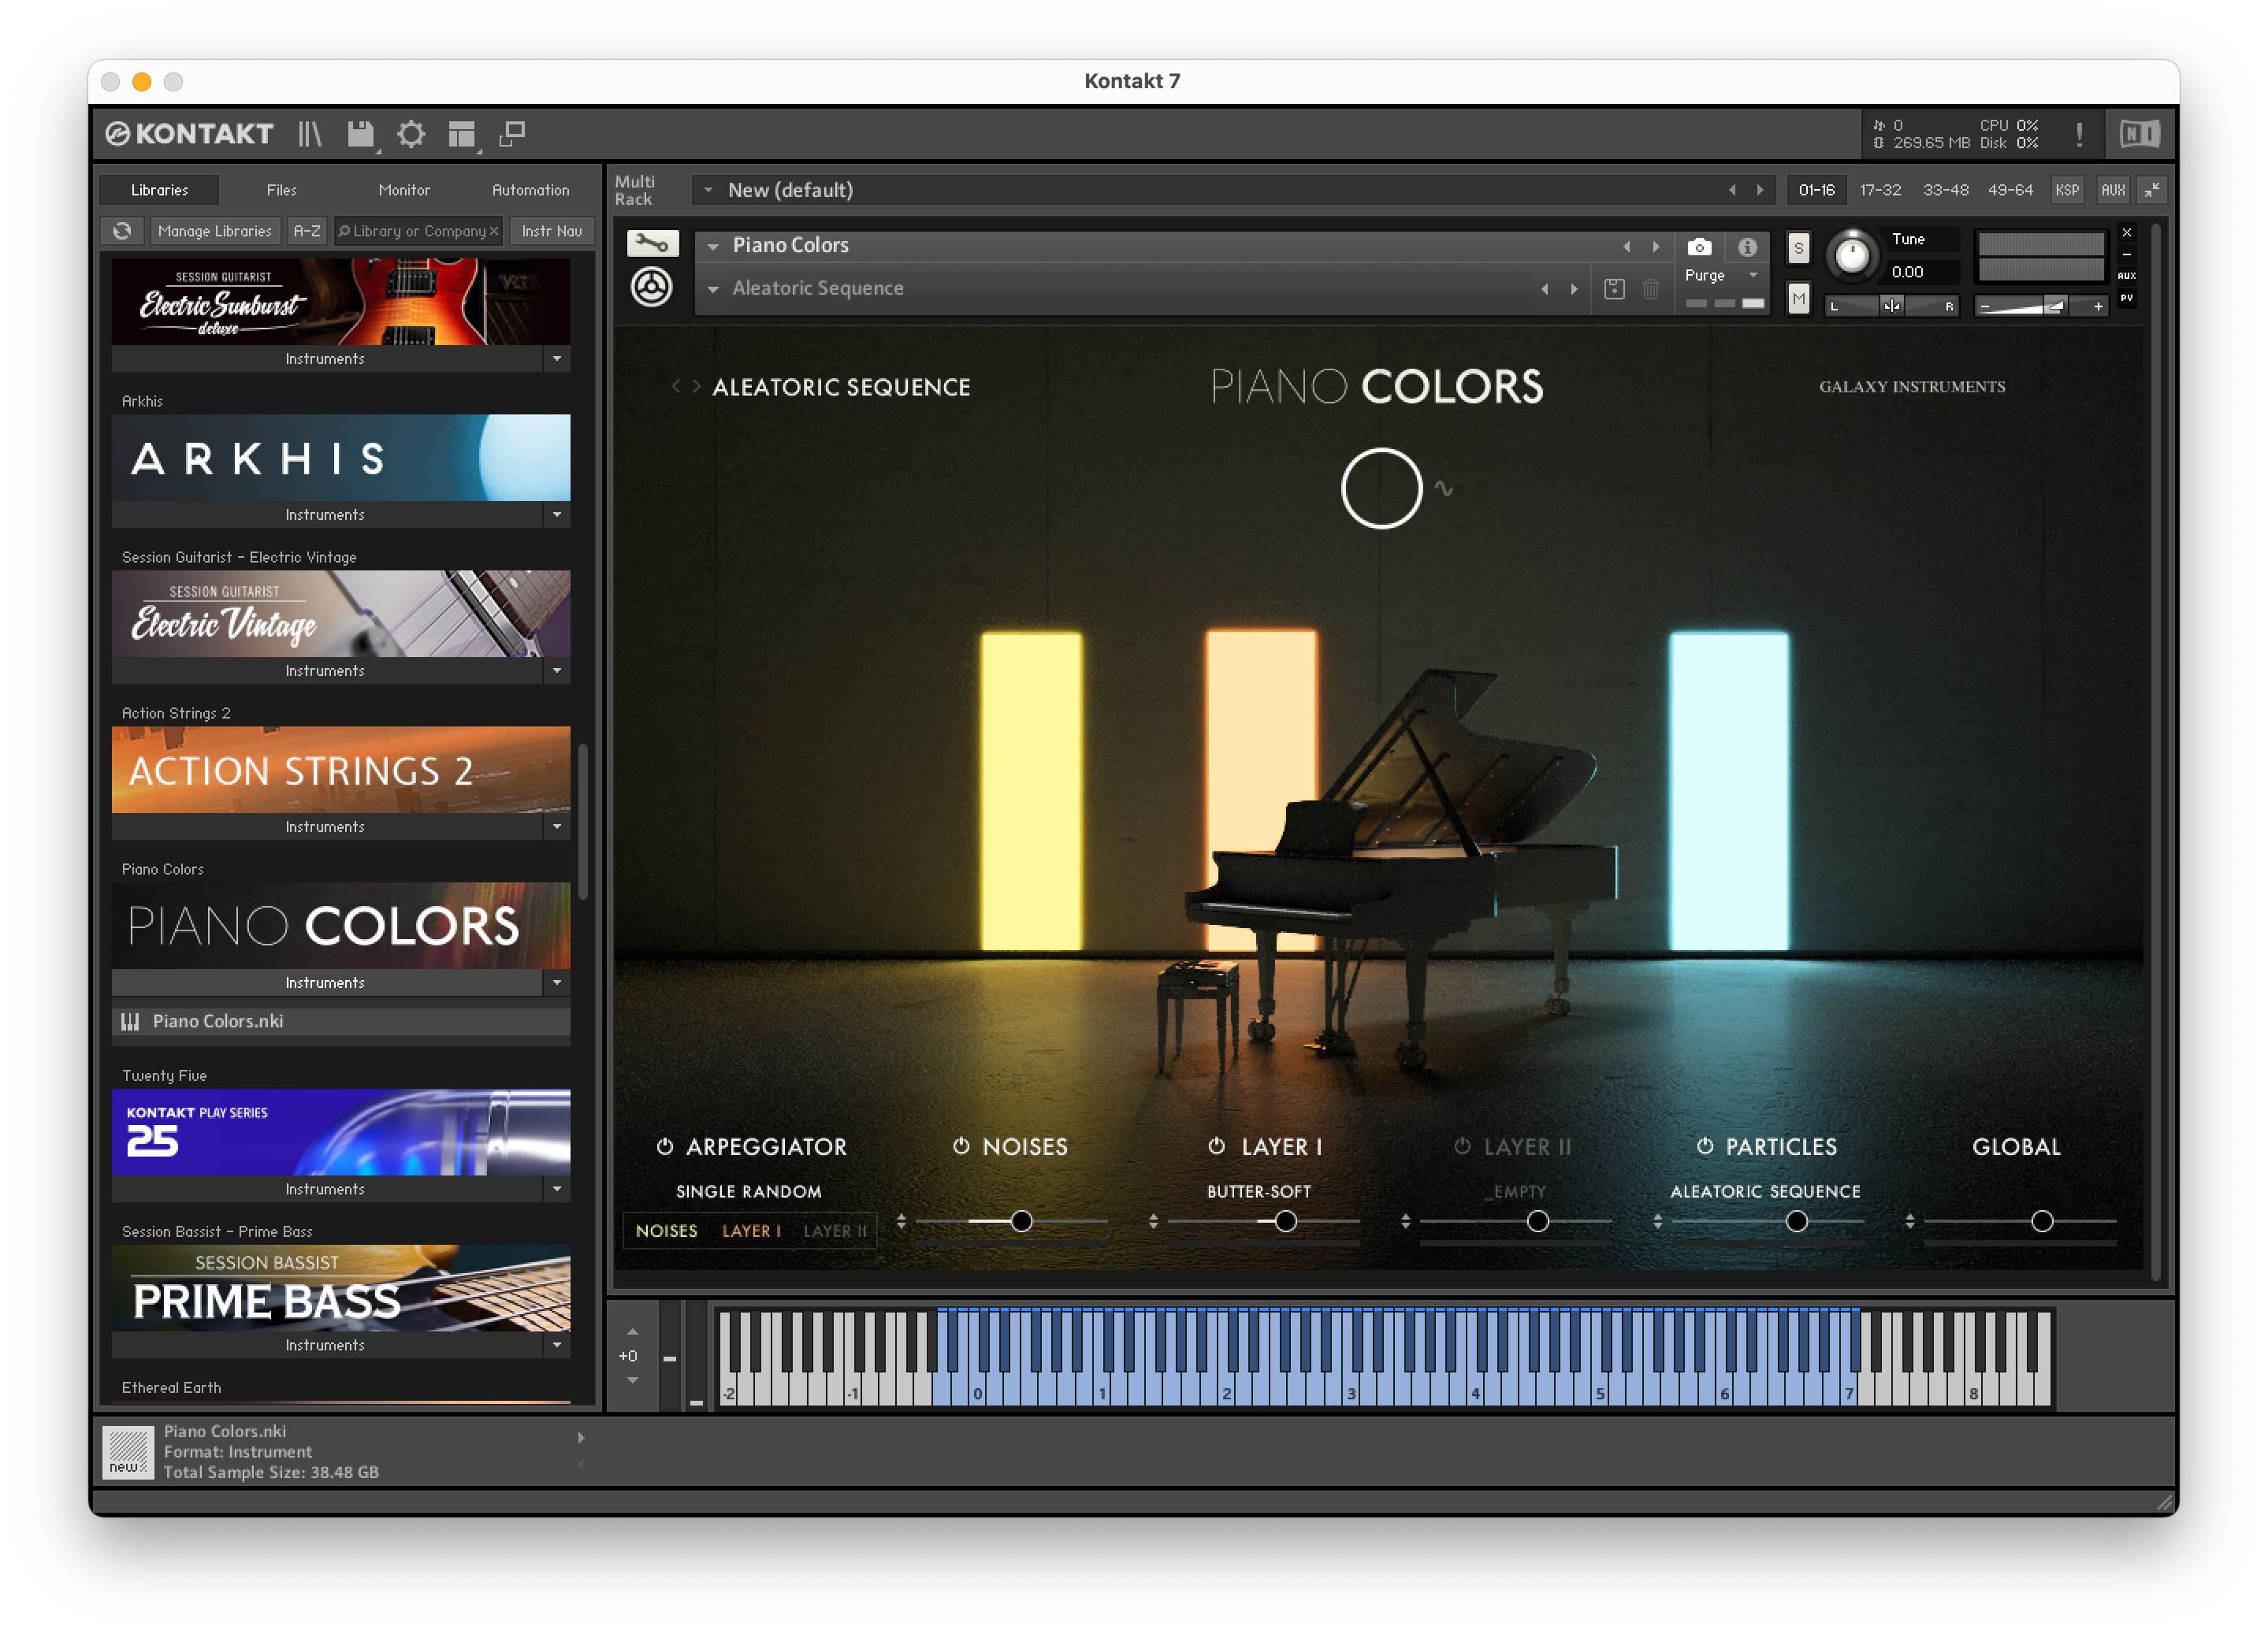Collapse Piano Colors Instruments dropdown arrow
The image size is (2268, 1634).
(x=557, y=982)
